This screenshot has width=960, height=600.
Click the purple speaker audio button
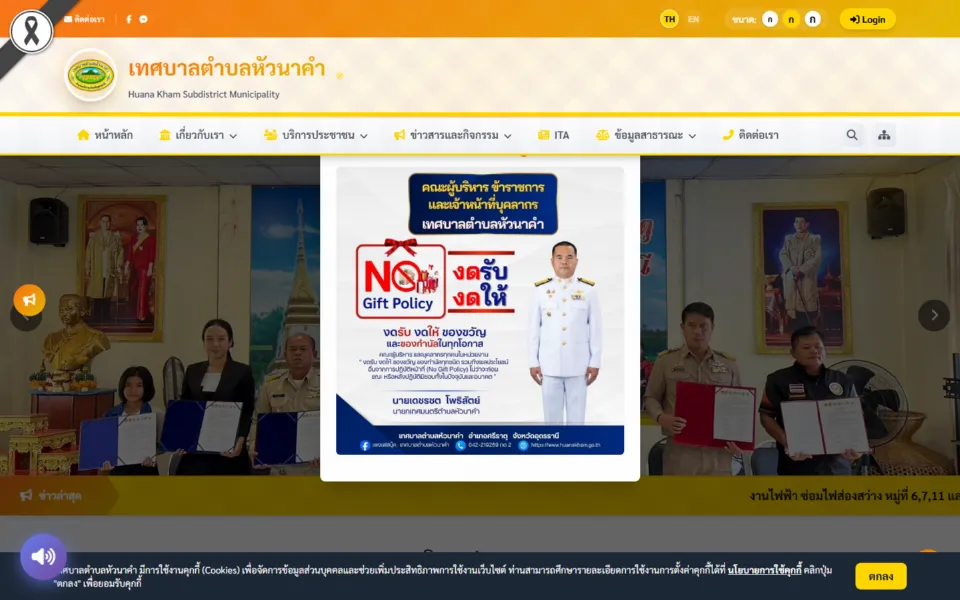(43, 557)
